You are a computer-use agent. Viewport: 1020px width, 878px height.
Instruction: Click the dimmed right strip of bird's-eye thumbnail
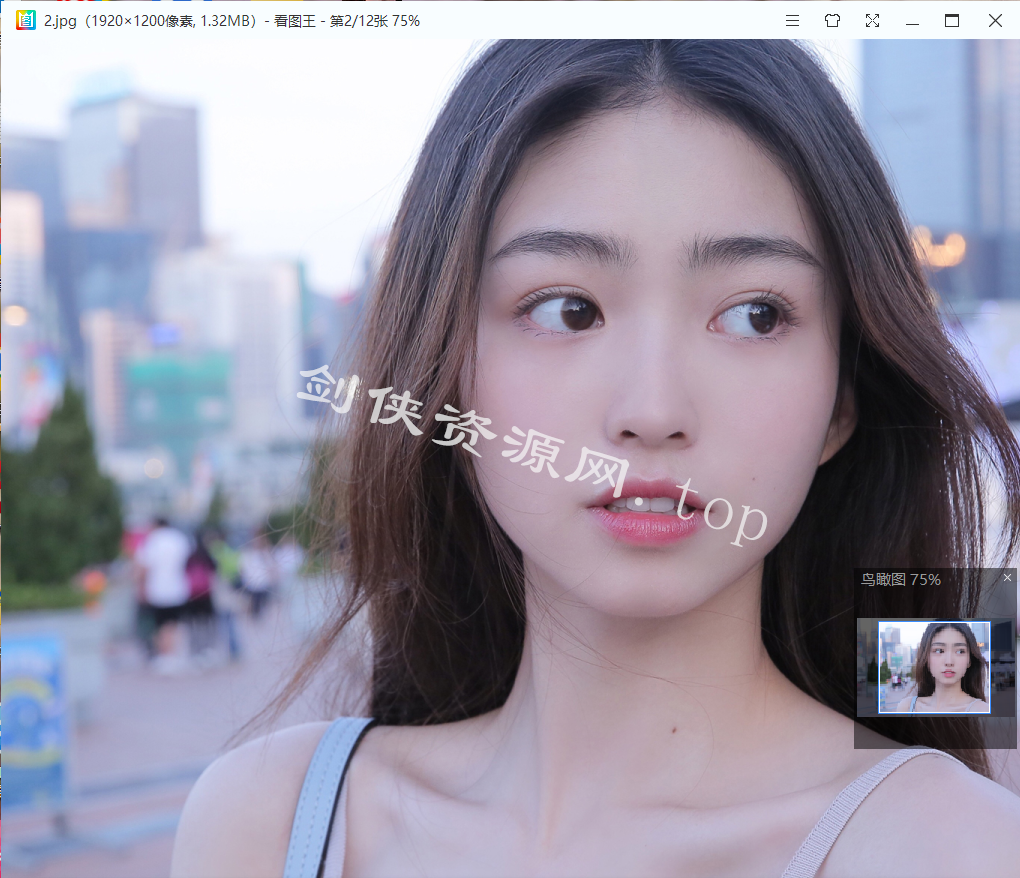1001,667
